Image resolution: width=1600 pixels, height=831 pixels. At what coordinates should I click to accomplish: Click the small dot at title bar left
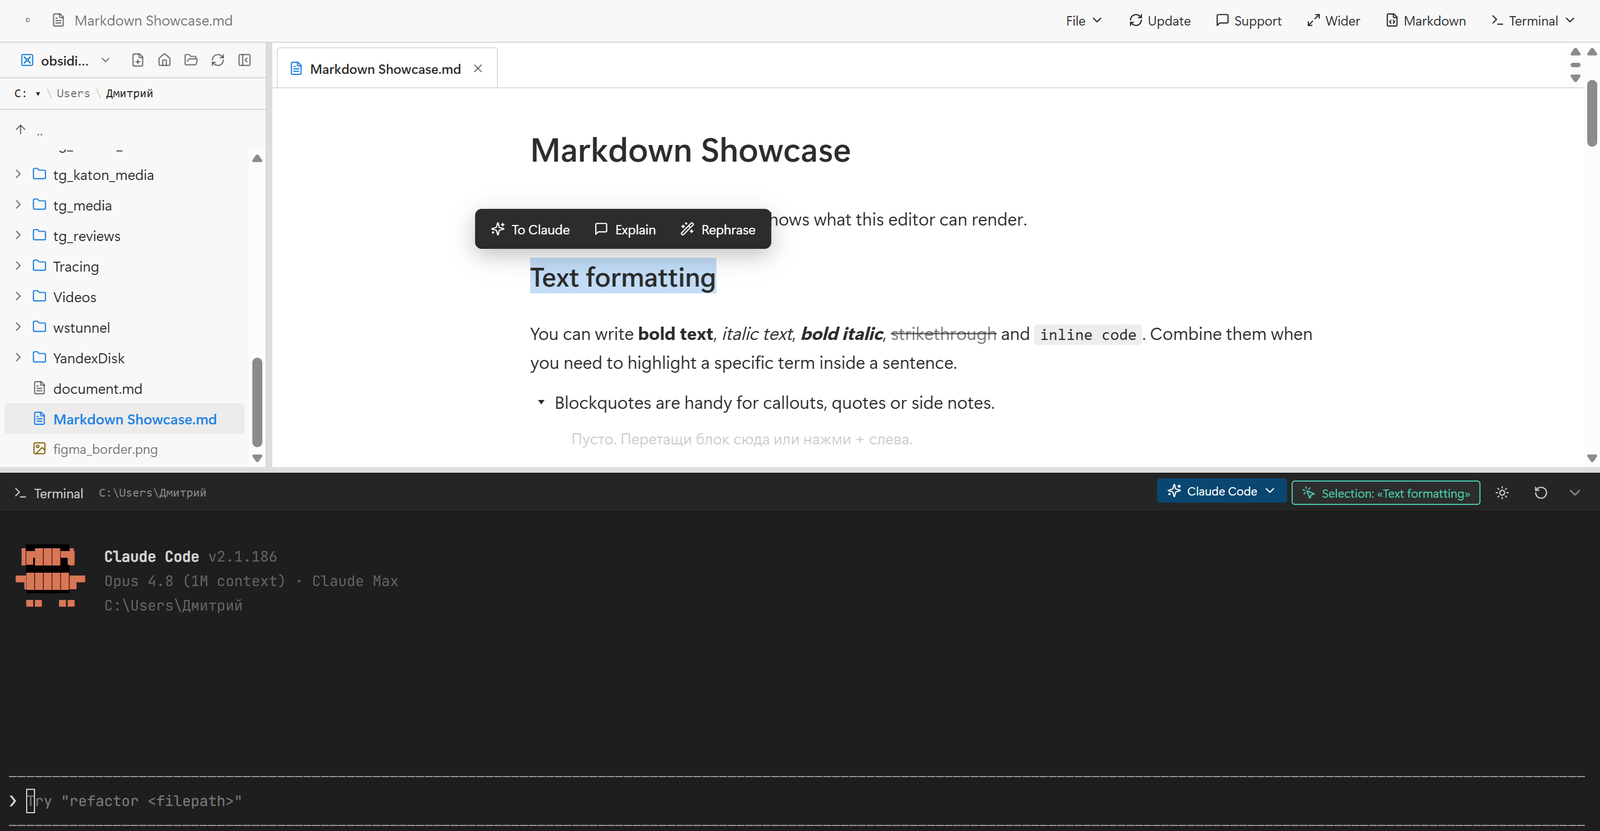tap(27, 20)
